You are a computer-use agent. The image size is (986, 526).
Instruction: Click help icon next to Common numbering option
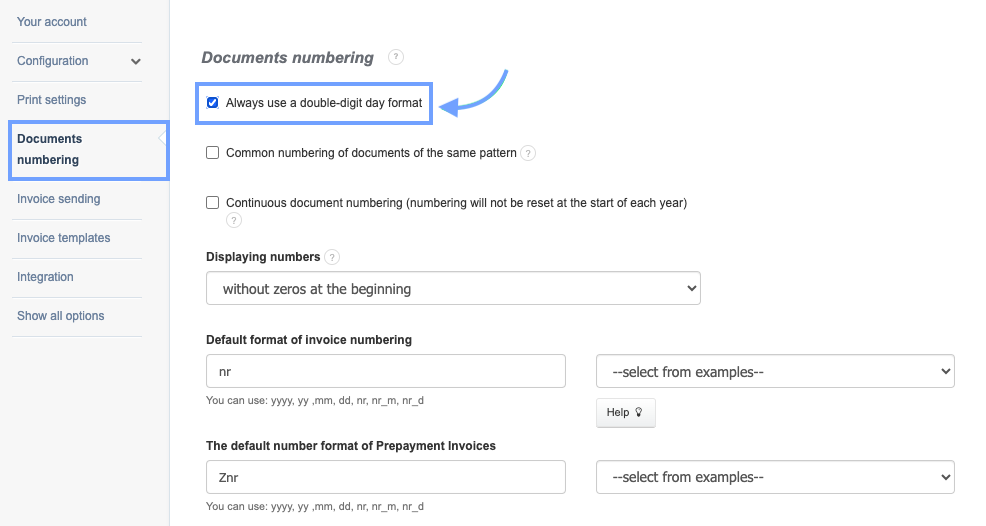(x=528, y=153)
